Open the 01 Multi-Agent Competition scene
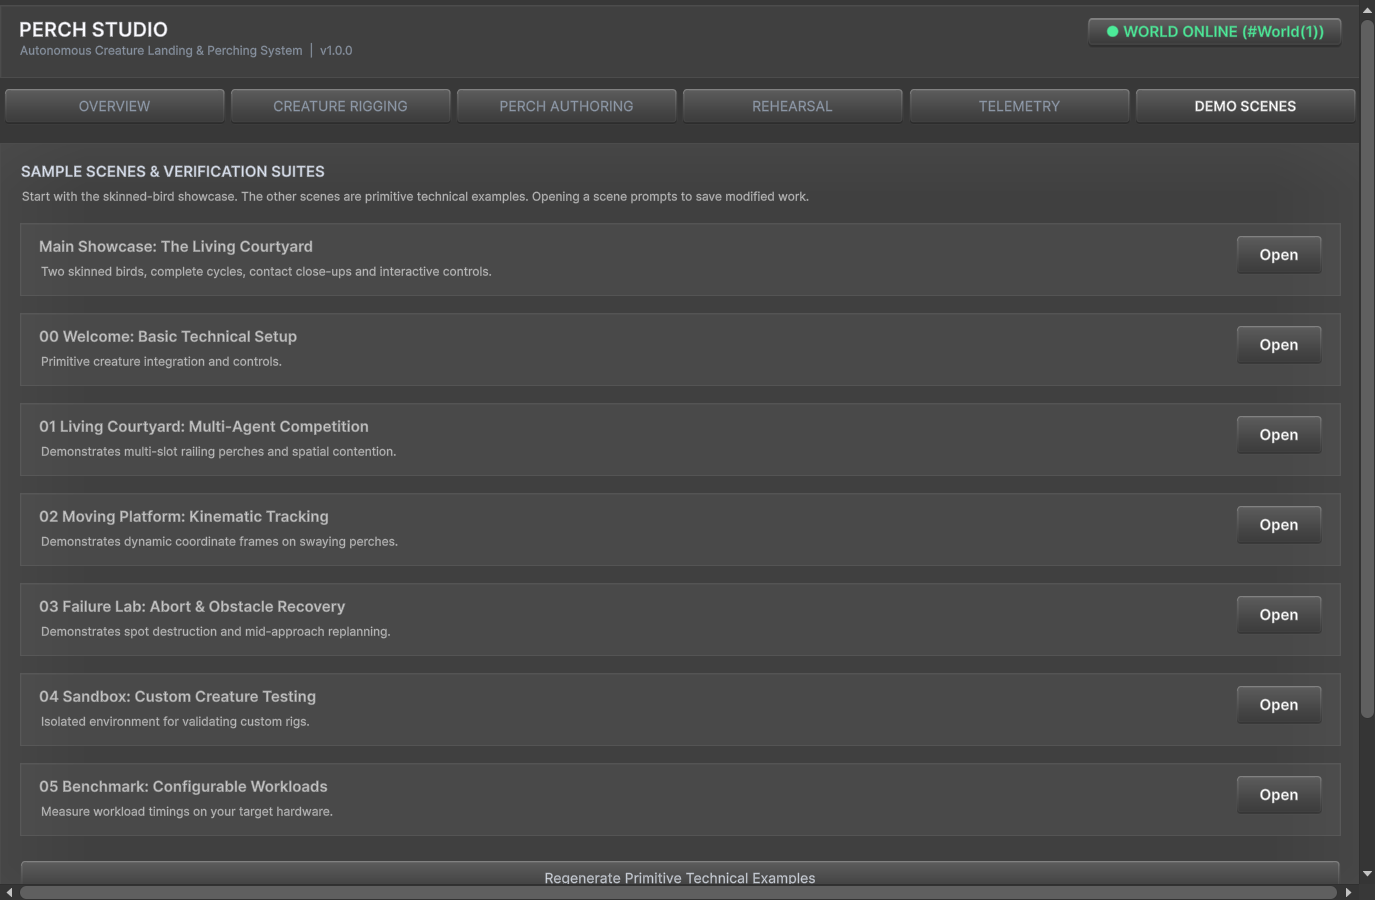 [1279, 435]
